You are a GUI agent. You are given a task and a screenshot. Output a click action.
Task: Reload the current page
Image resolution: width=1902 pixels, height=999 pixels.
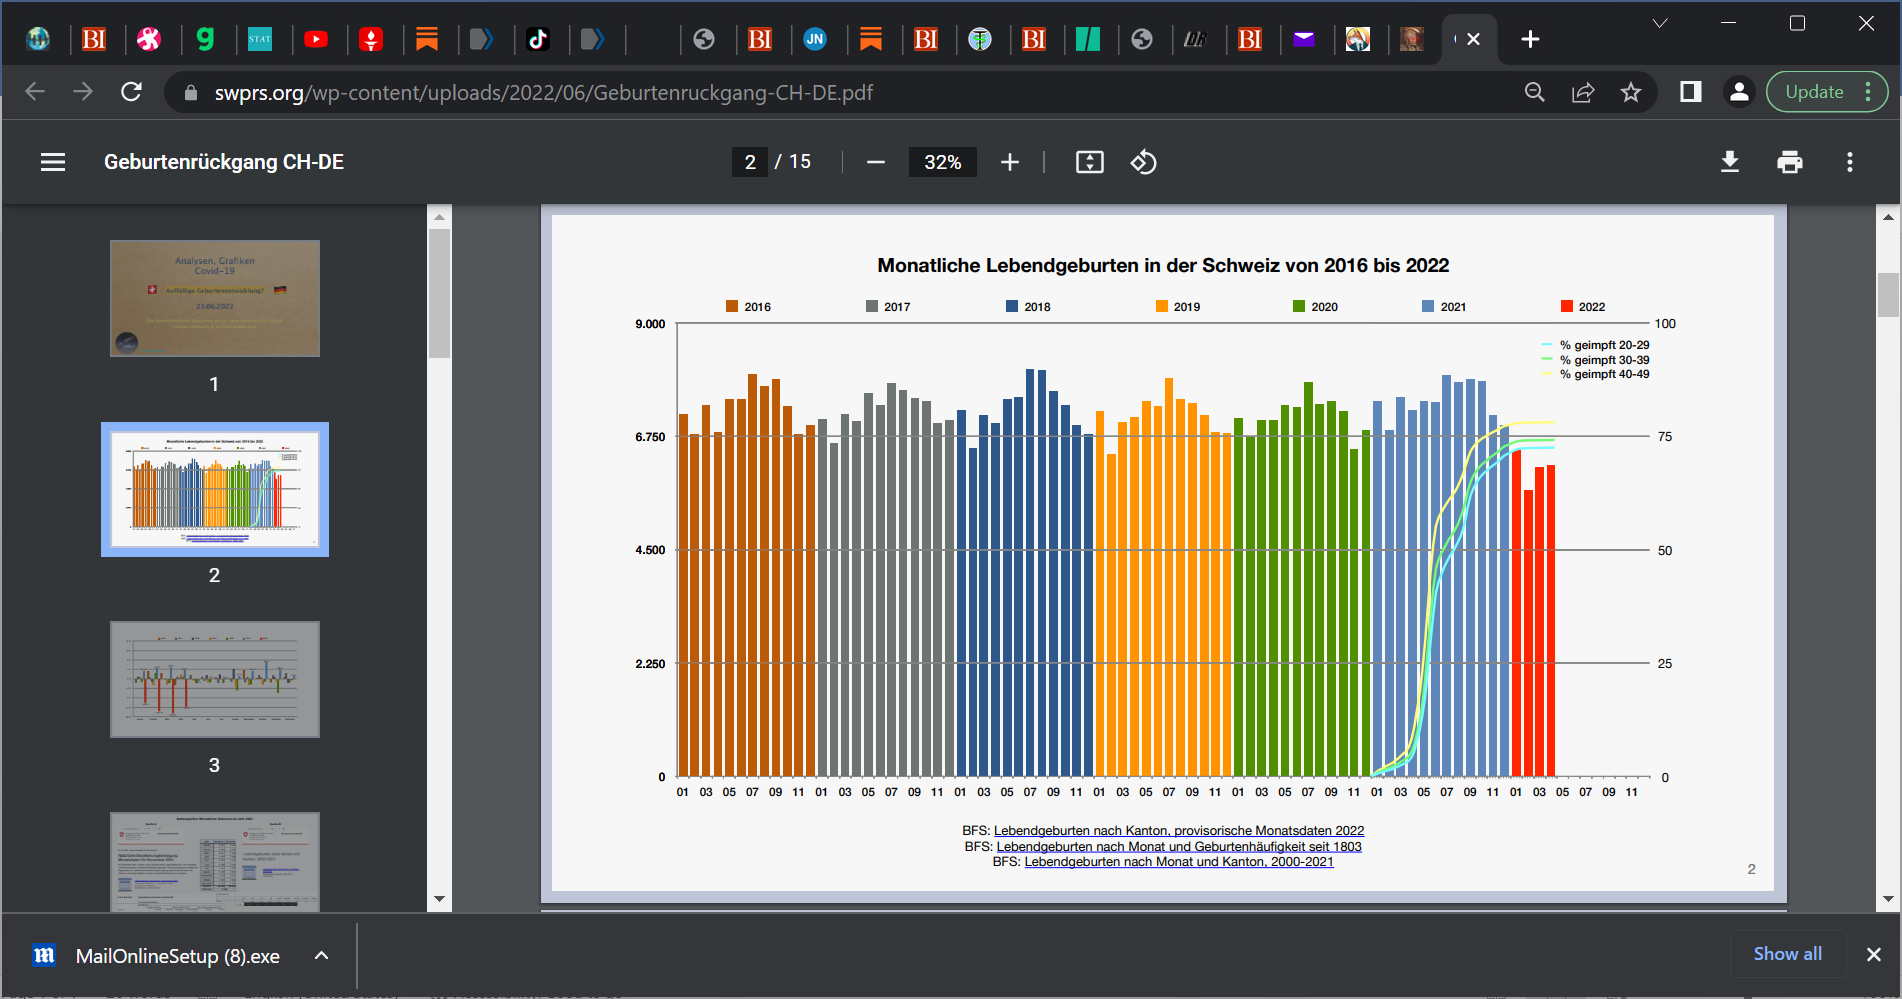click(x=131, y=93)
